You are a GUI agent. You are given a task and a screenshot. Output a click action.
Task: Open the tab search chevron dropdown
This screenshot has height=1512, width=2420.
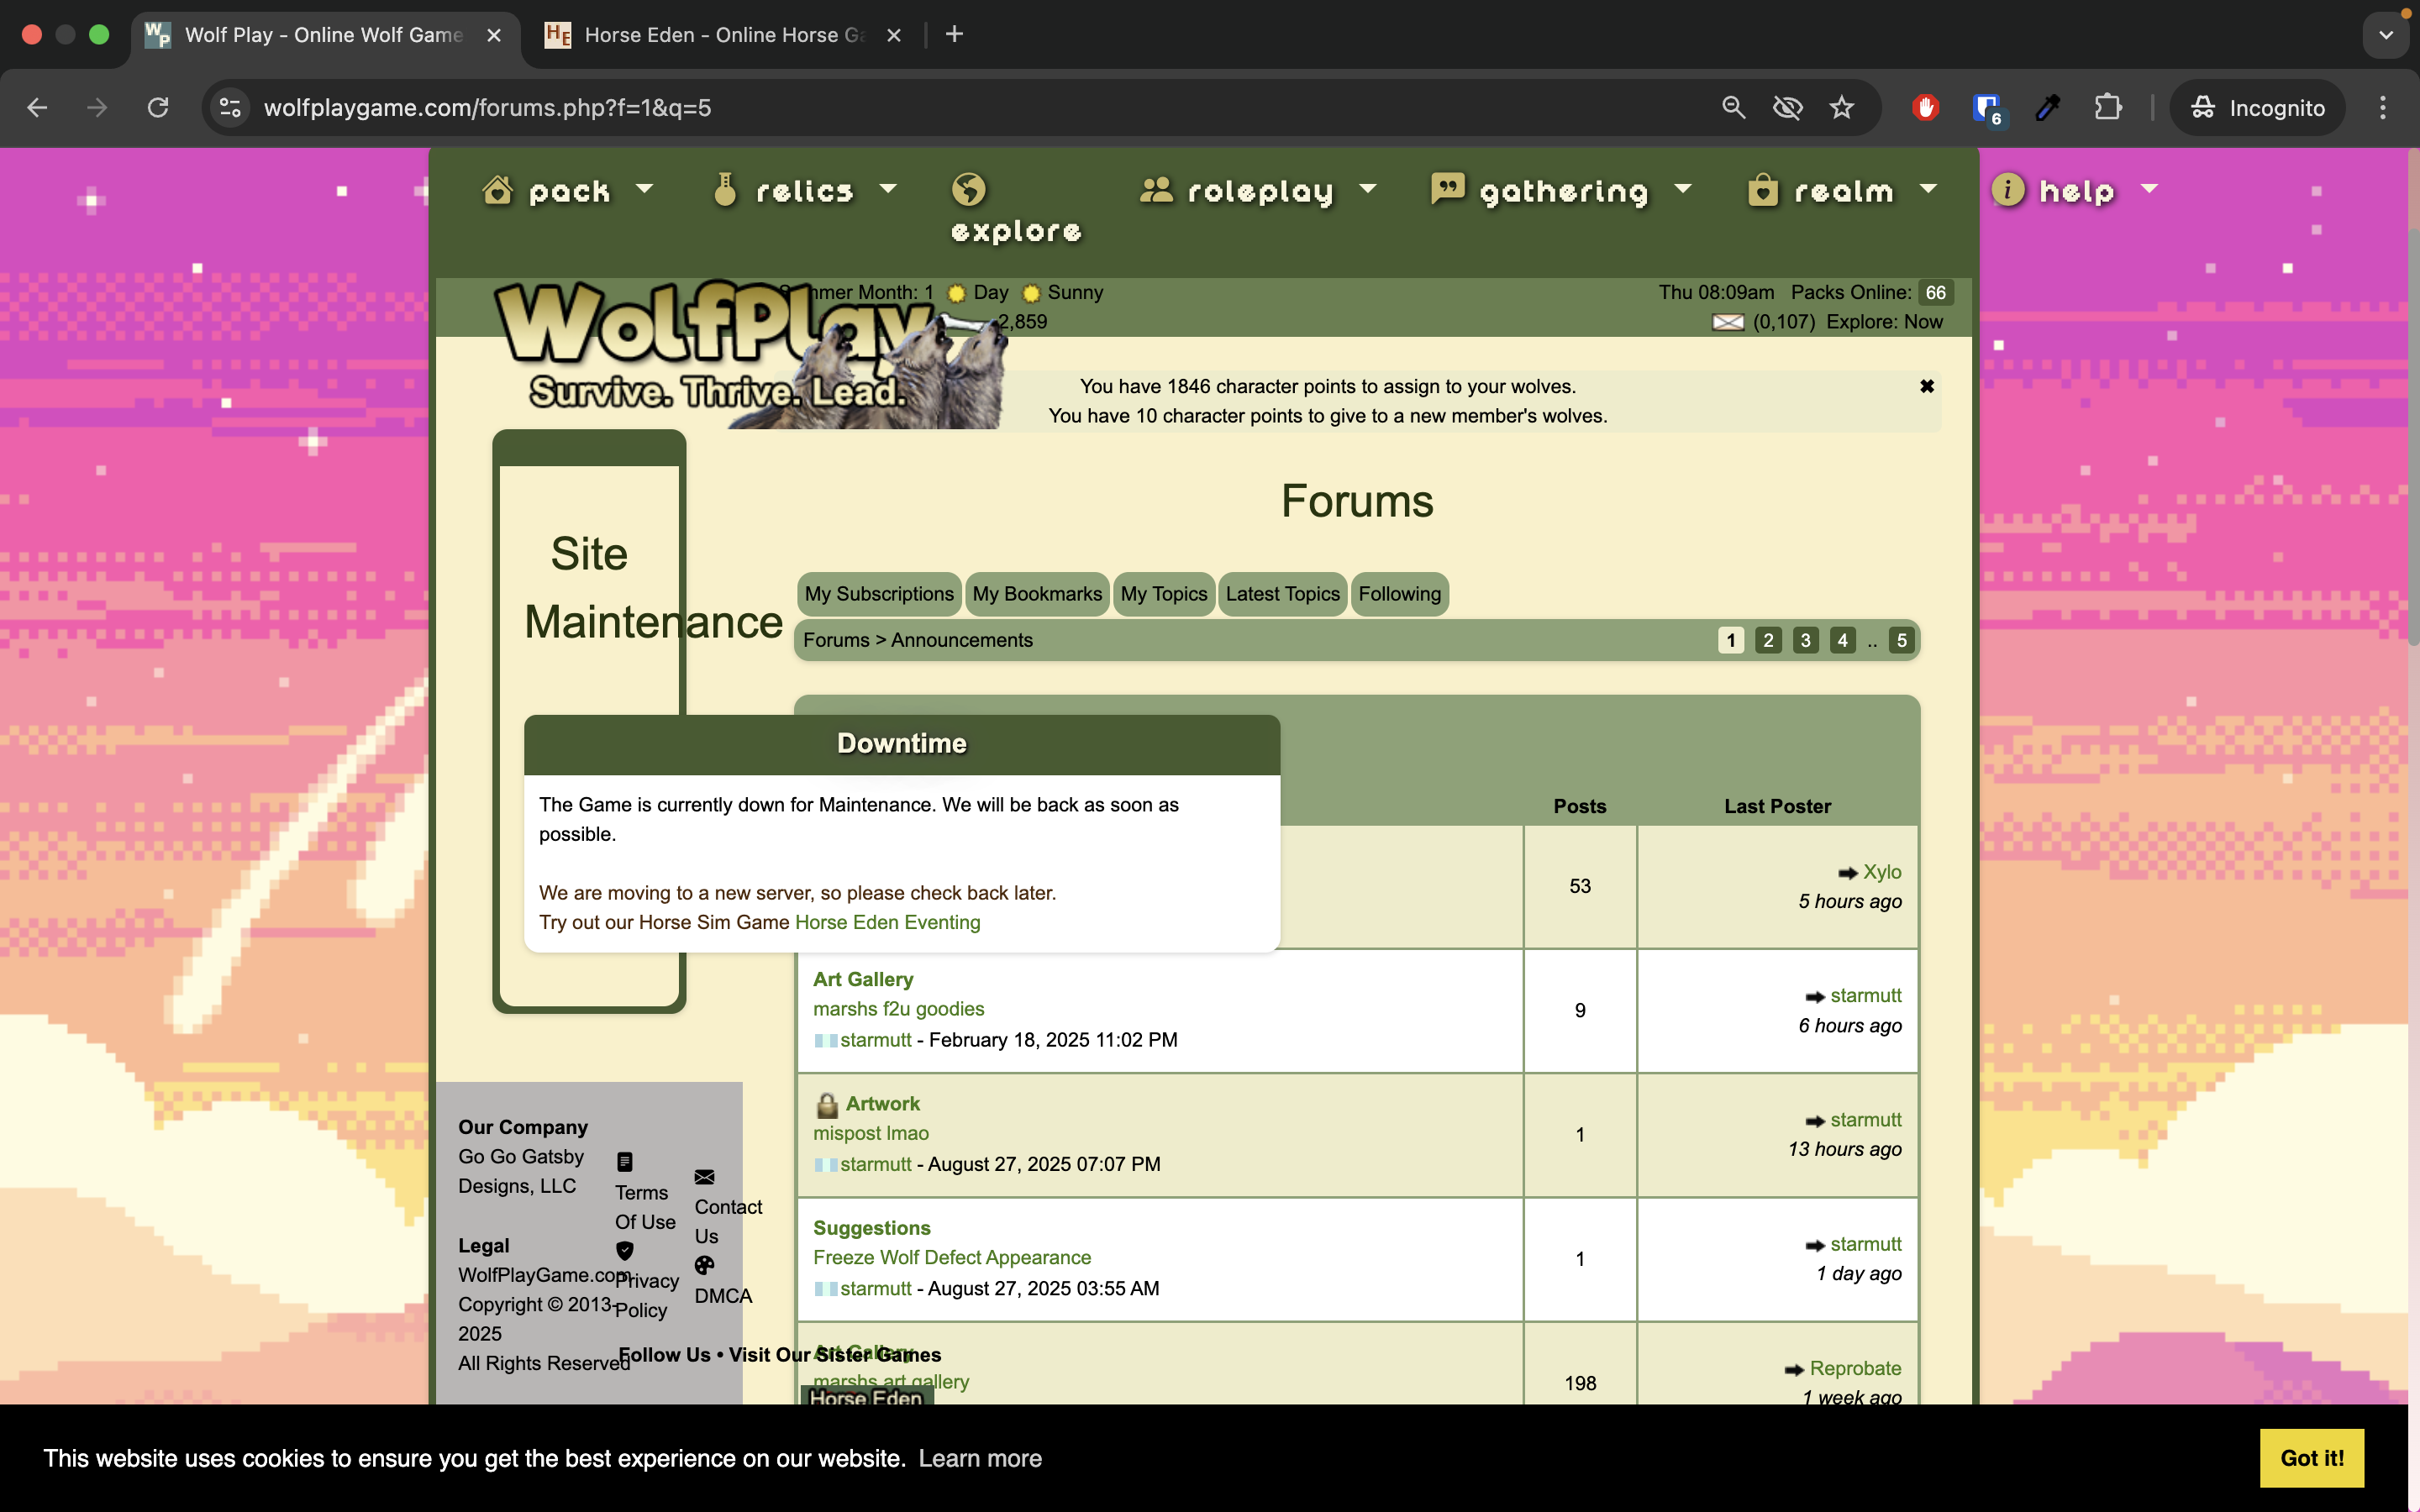[2386, 35]
